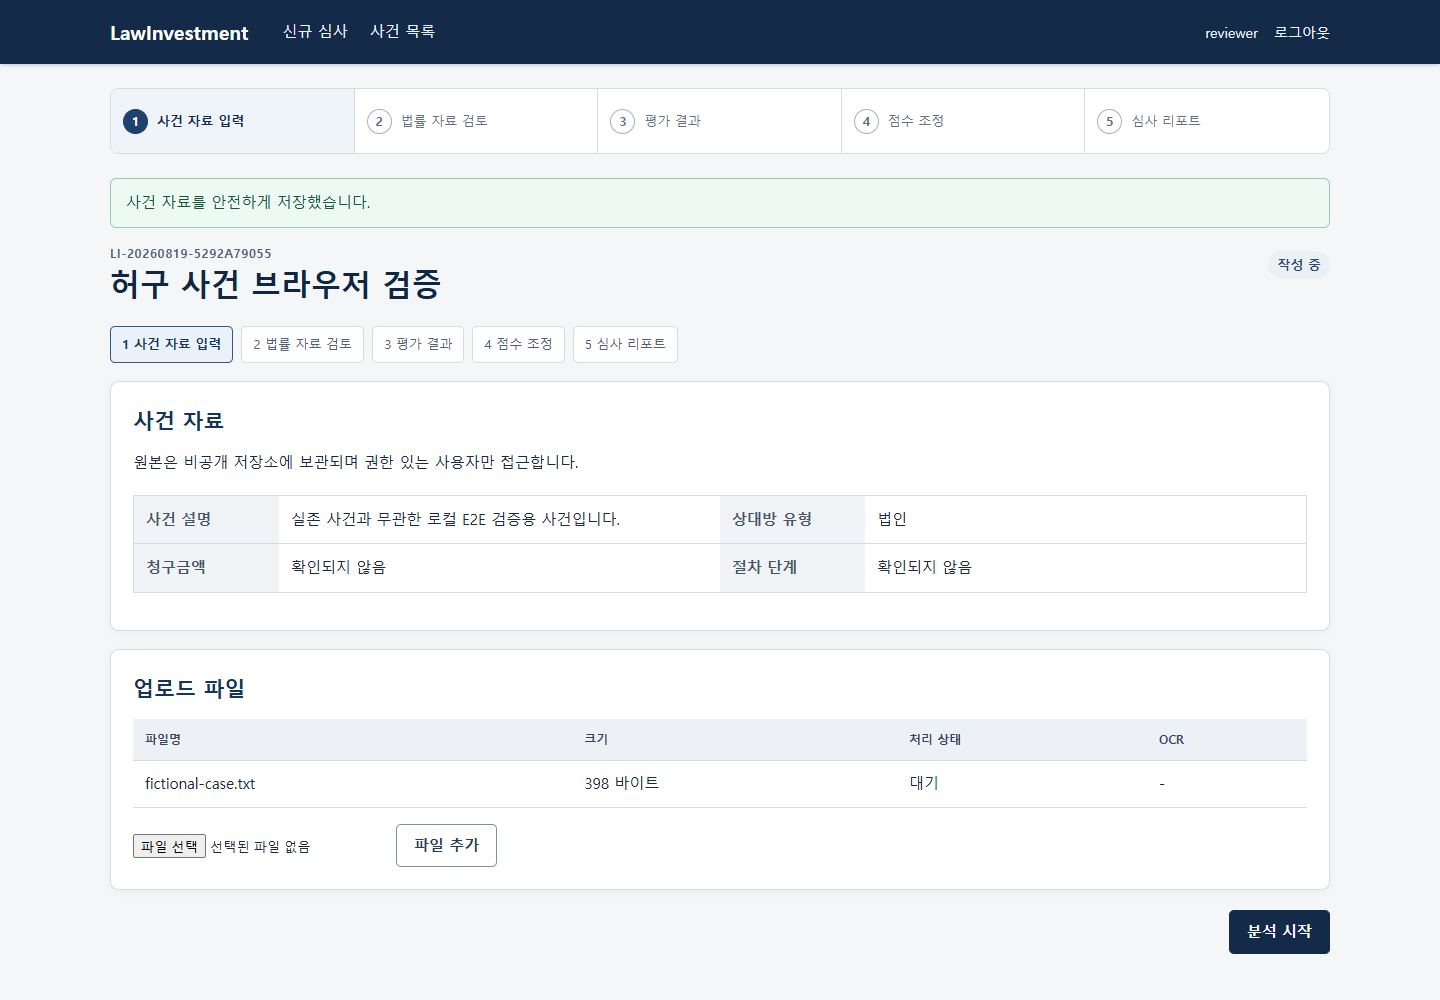Start analysis with 분석 시작 button
The width and height of the screenshot is (1440, 1000).
coord(1279,932)
